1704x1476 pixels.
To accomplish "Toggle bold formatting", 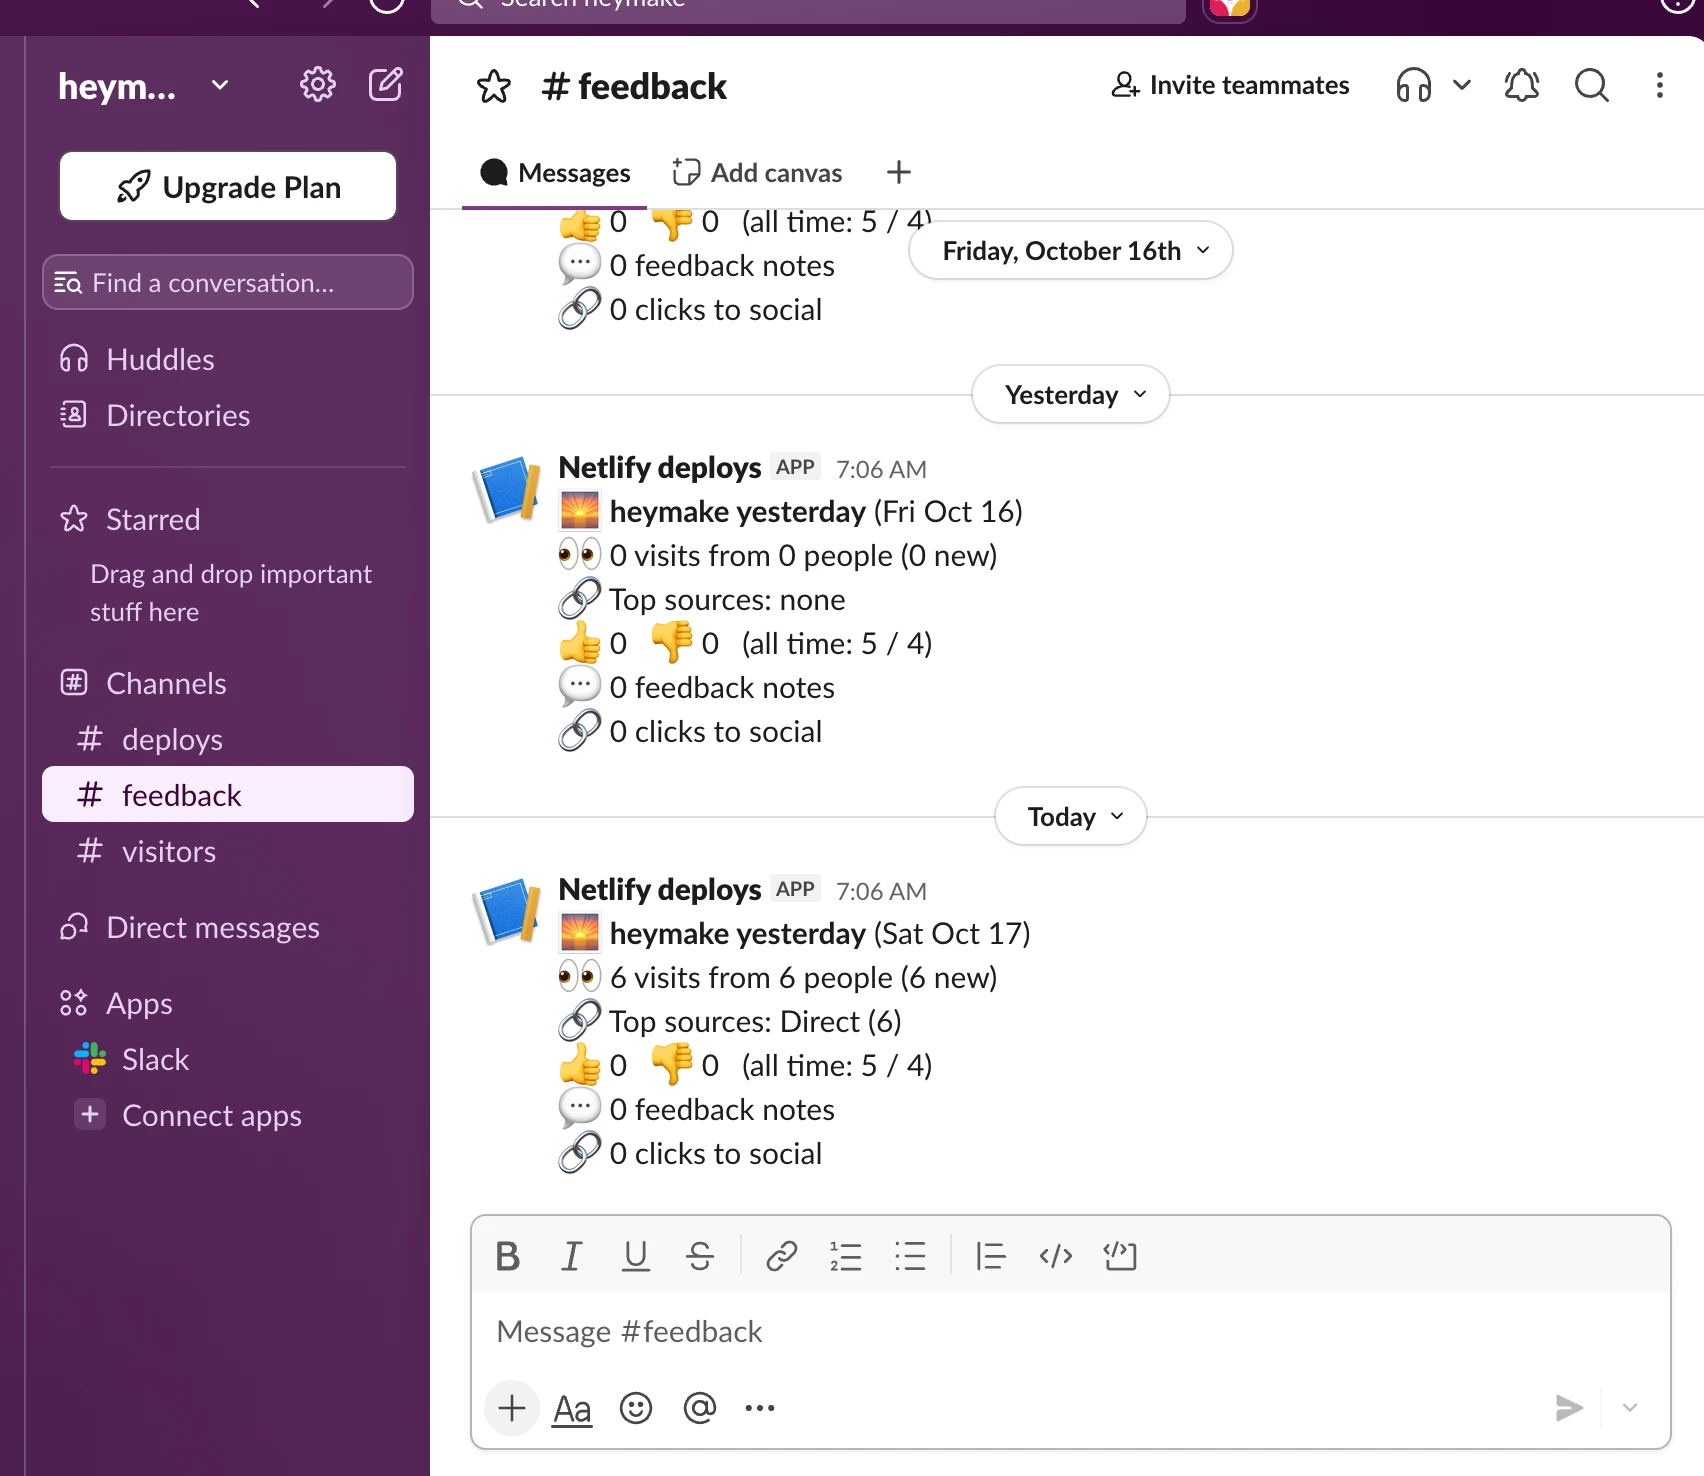I will pyautogui.click(x=508, y=1256).
